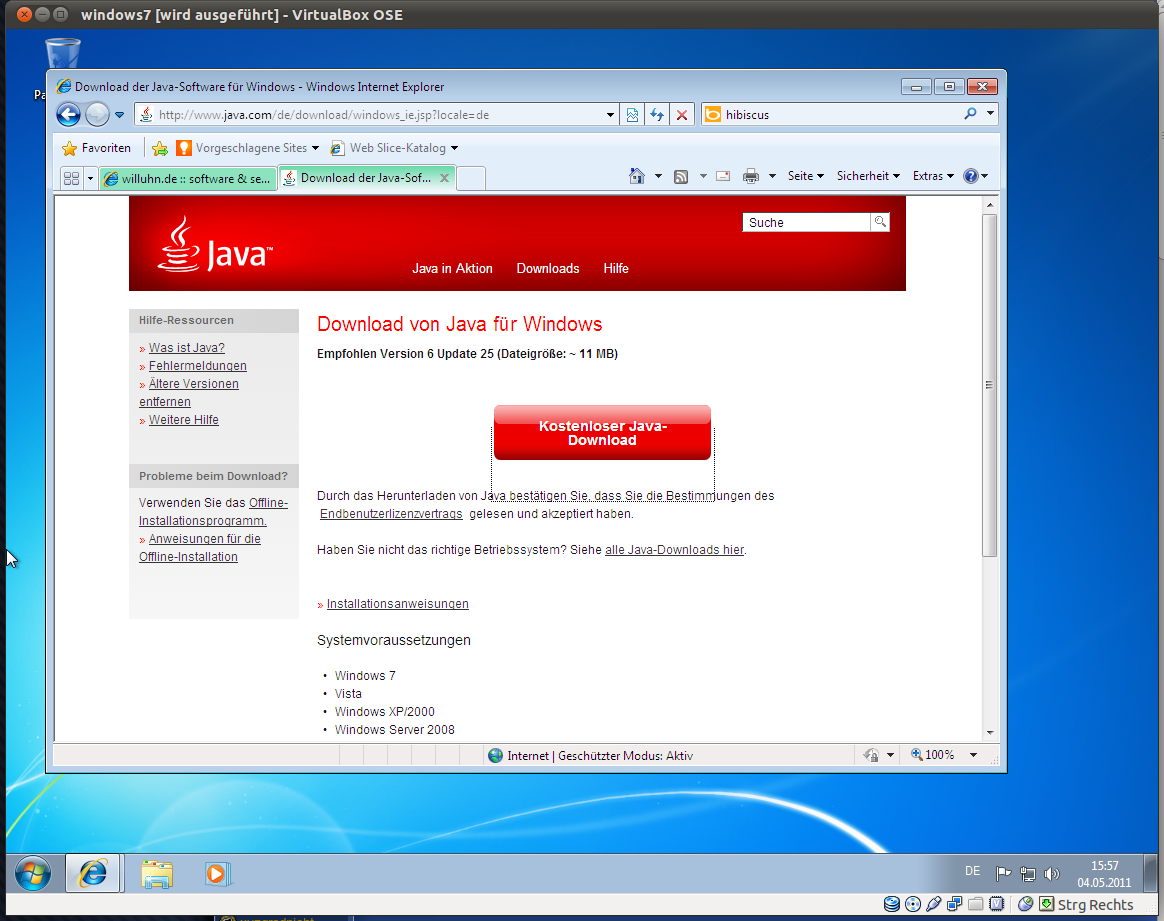Click the network connection tray icon
The height and width of the screenshot is (921, 1164).
click(1027, 874)
